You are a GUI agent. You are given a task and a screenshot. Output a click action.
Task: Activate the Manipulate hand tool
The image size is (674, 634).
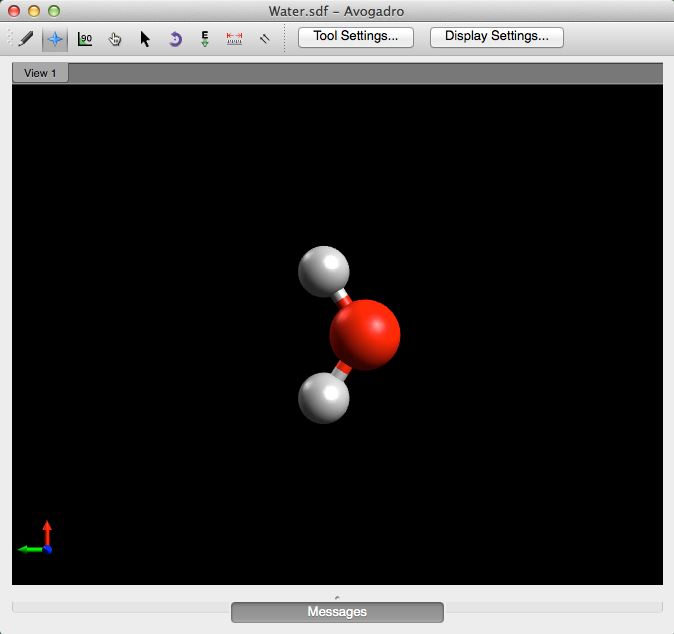tap(115, 39)
